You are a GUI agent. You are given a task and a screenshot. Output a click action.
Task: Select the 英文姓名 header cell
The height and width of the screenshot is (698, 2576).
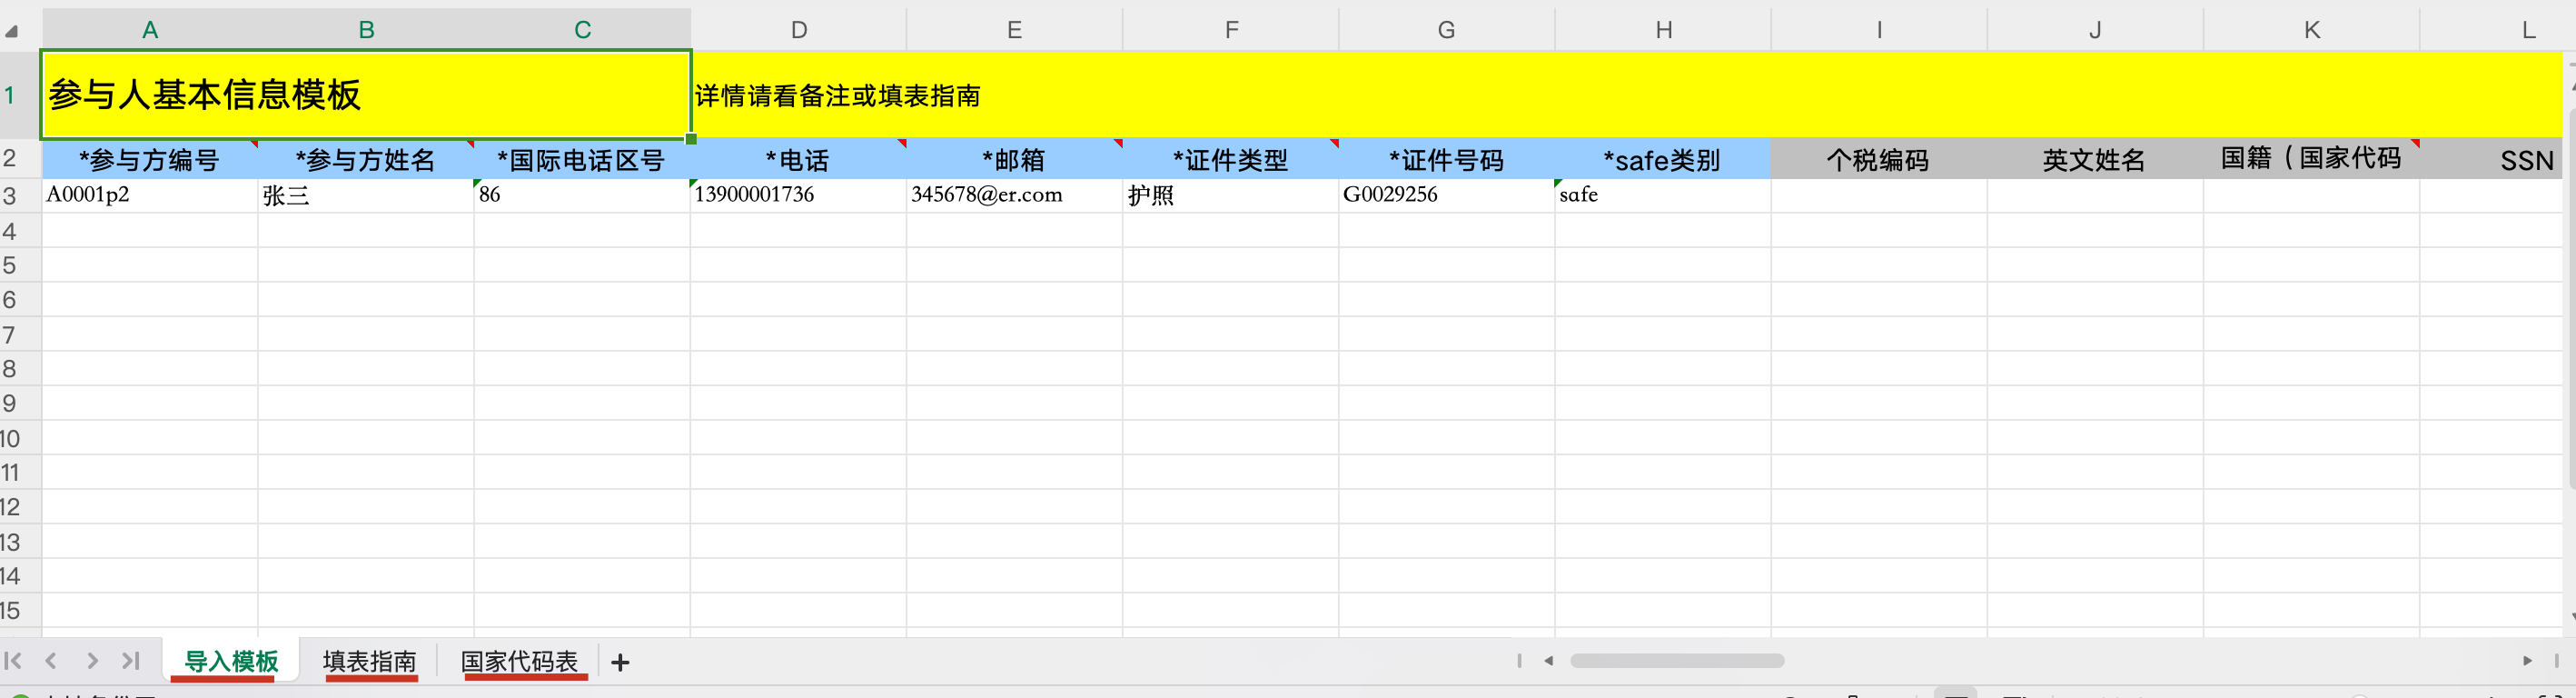point(2095,159)
